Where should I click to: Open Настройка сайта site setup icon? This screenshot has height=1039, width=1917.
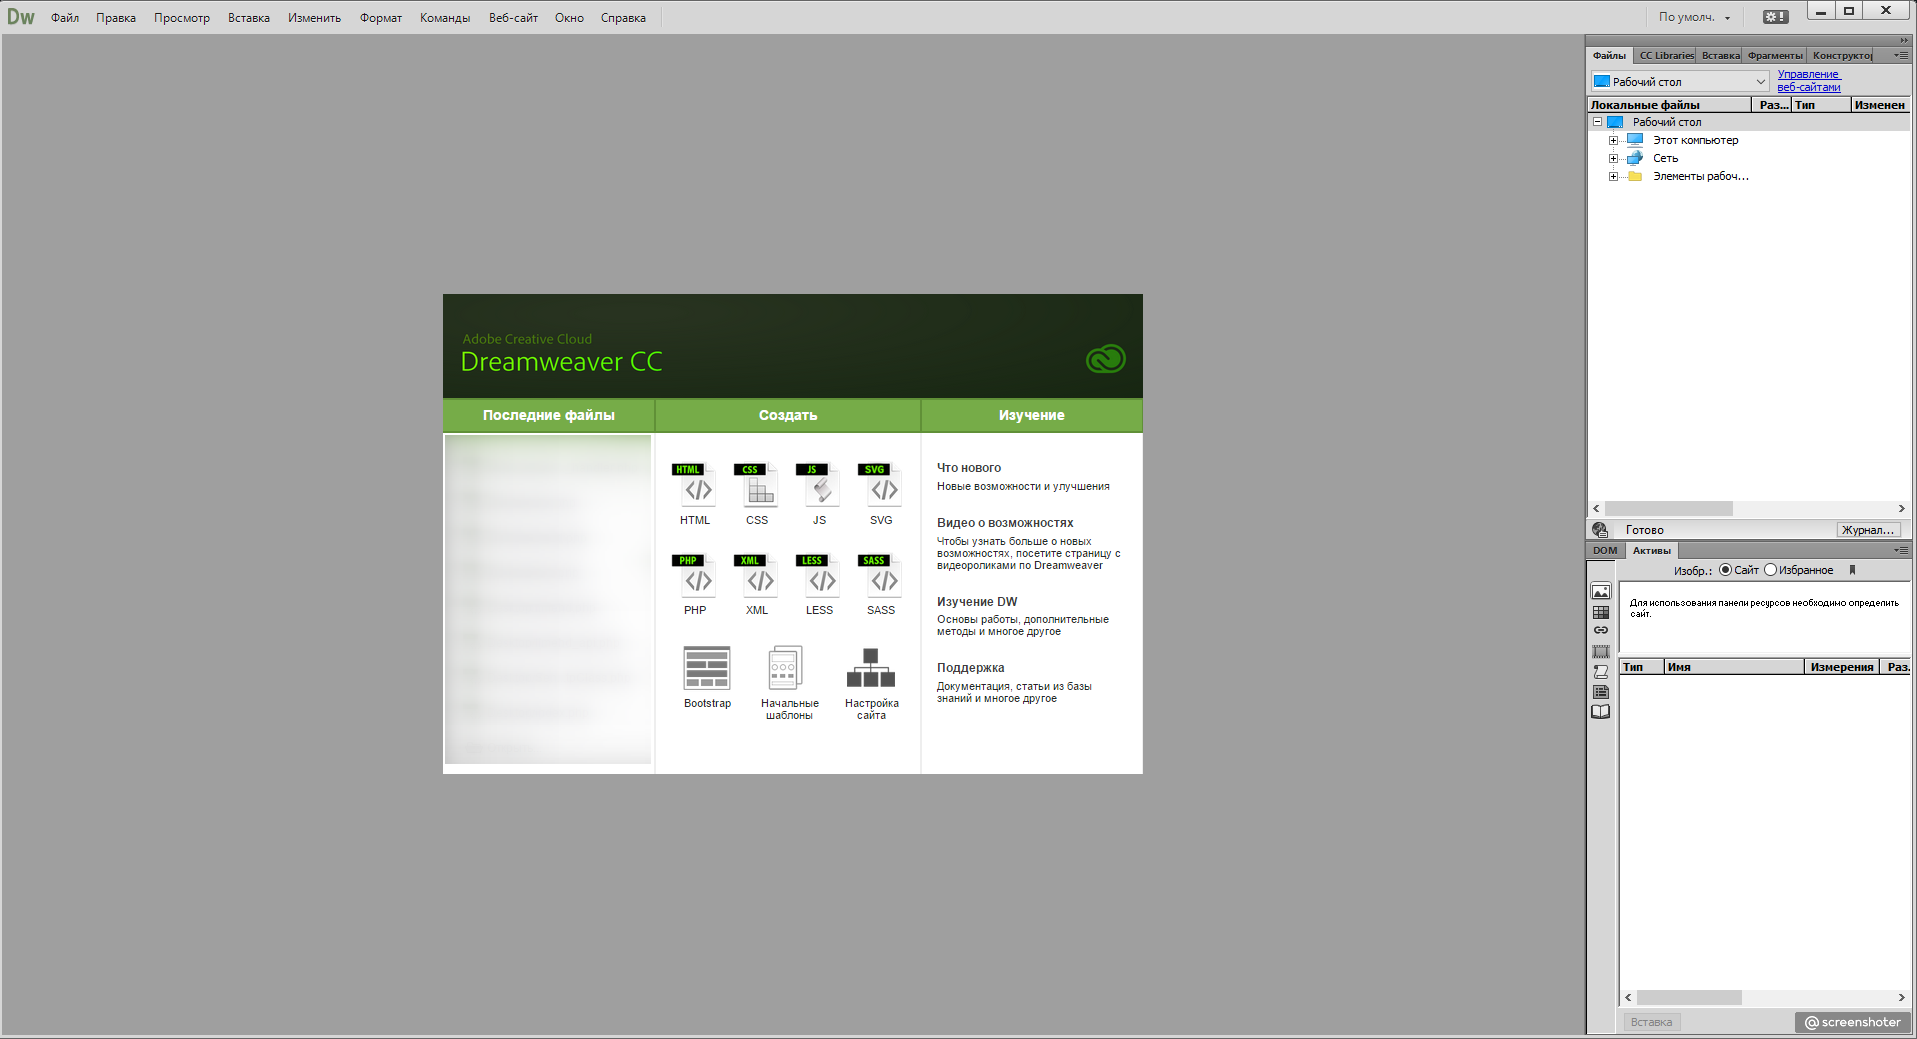pos(871,668)
